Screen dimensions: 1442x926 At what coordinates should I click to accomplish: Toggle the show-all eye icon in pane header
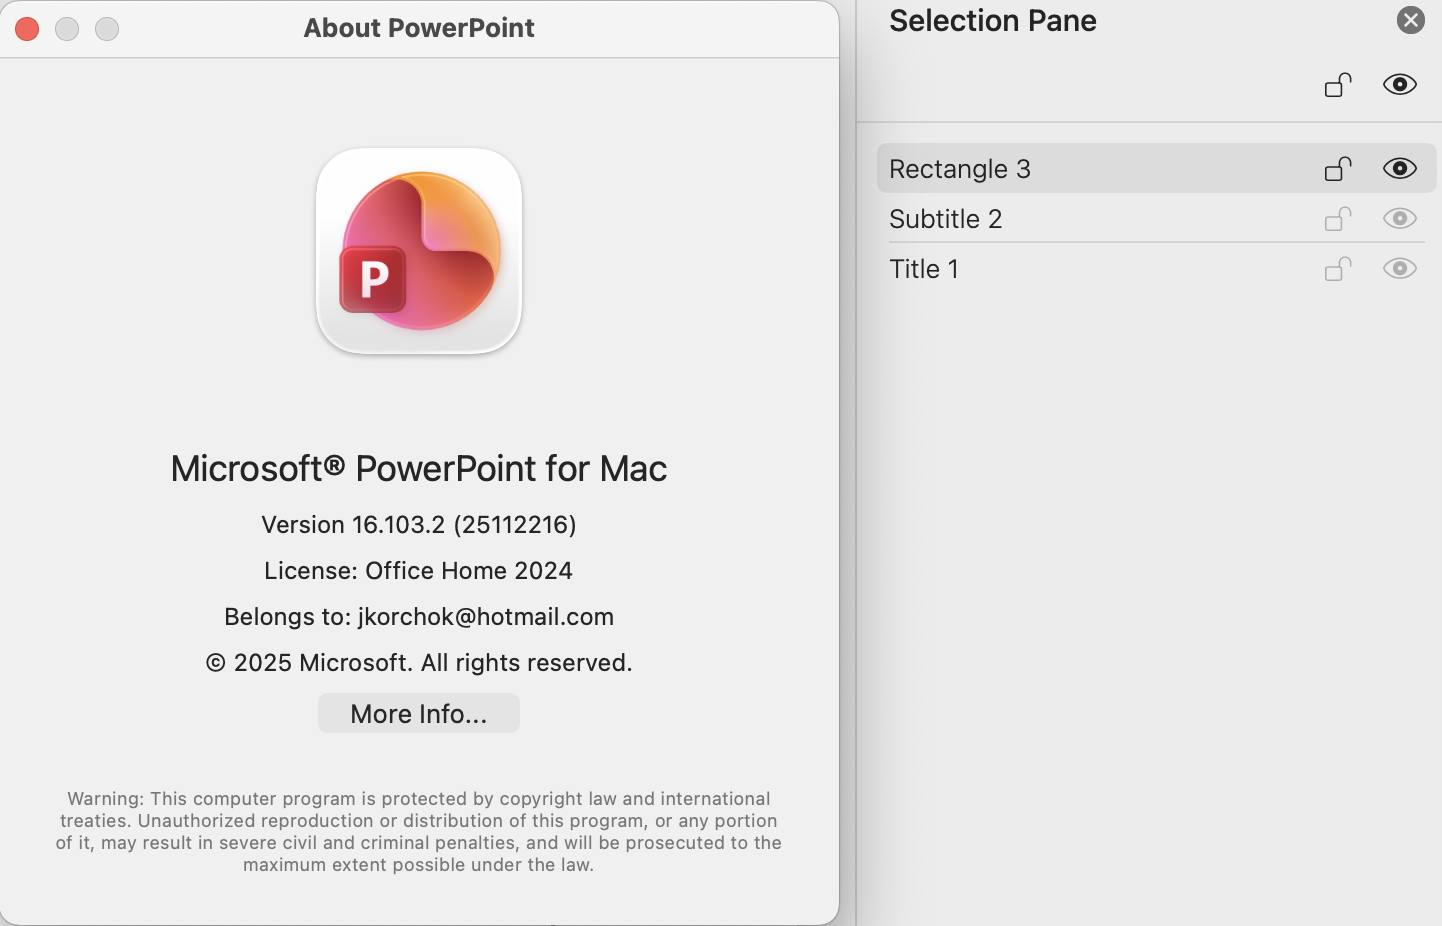tap(1400, 85)
